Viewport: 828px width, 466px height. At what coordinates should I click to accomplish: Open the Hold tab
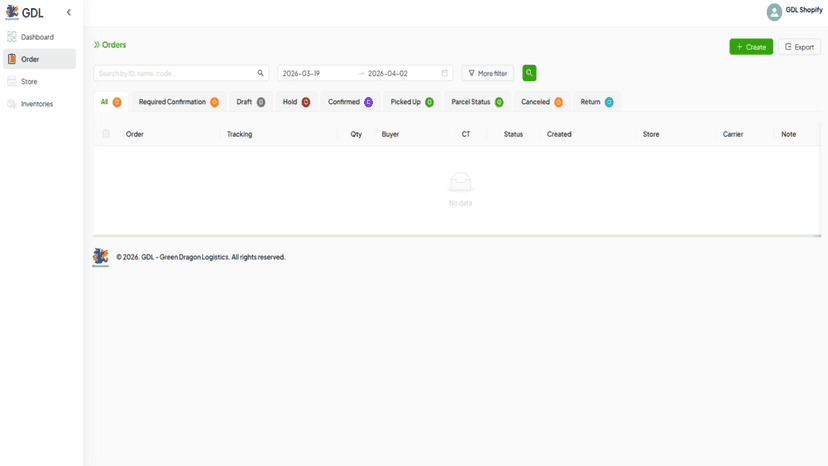pyautogui.click(x=296, y=102)
